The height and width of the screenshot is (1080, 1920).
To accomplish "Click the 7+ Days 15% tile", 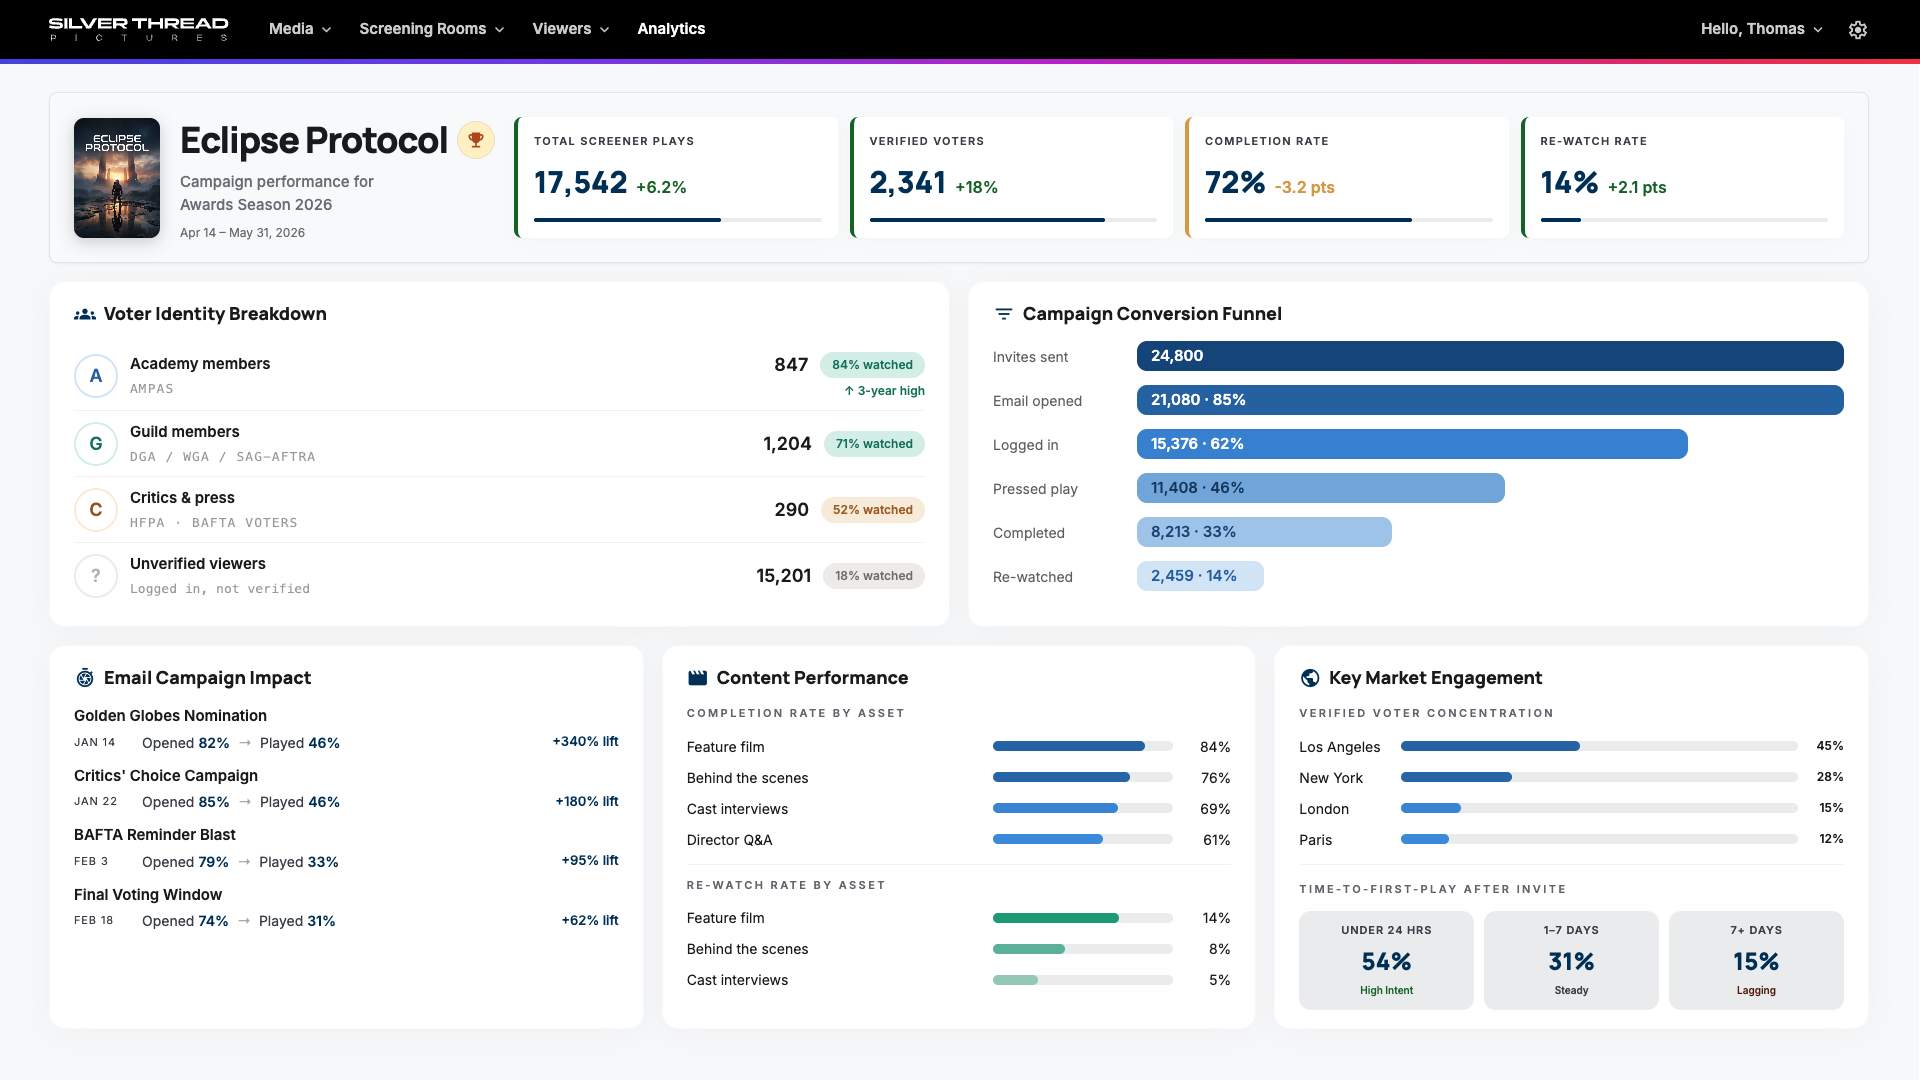I will click(1756, 960).
